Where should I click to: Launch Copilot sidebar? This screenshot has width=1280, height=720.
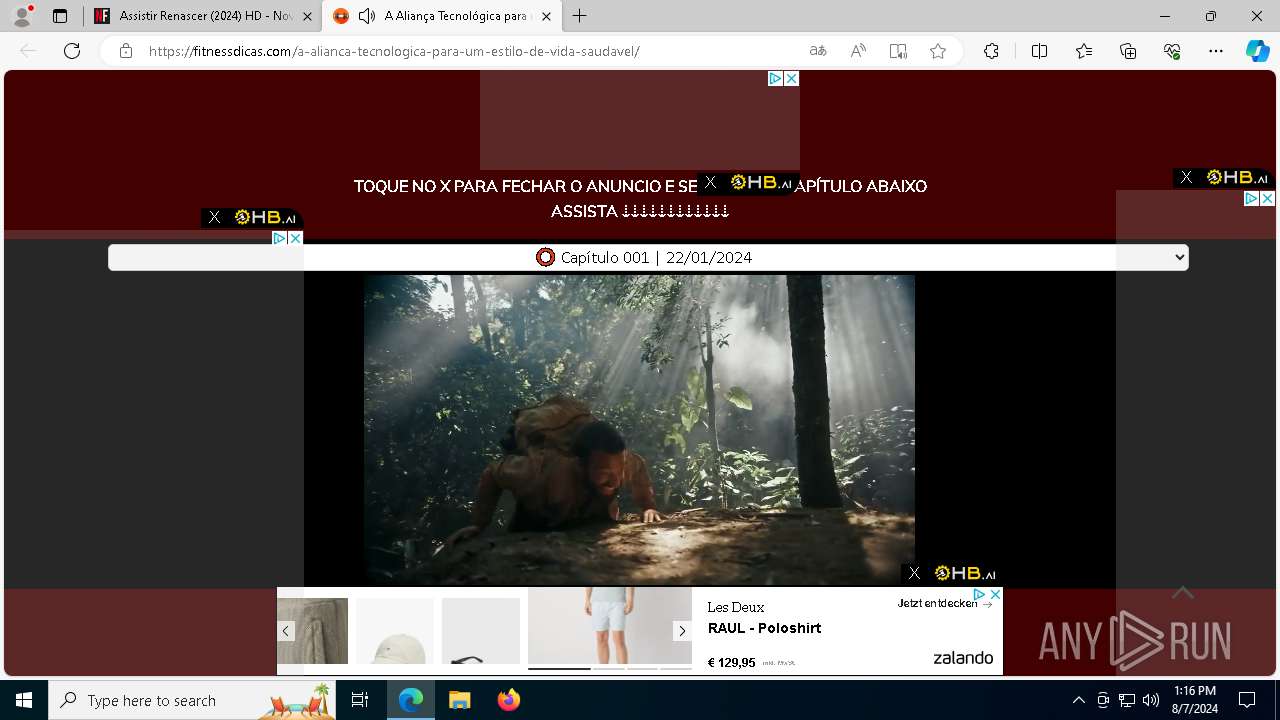1257,51
